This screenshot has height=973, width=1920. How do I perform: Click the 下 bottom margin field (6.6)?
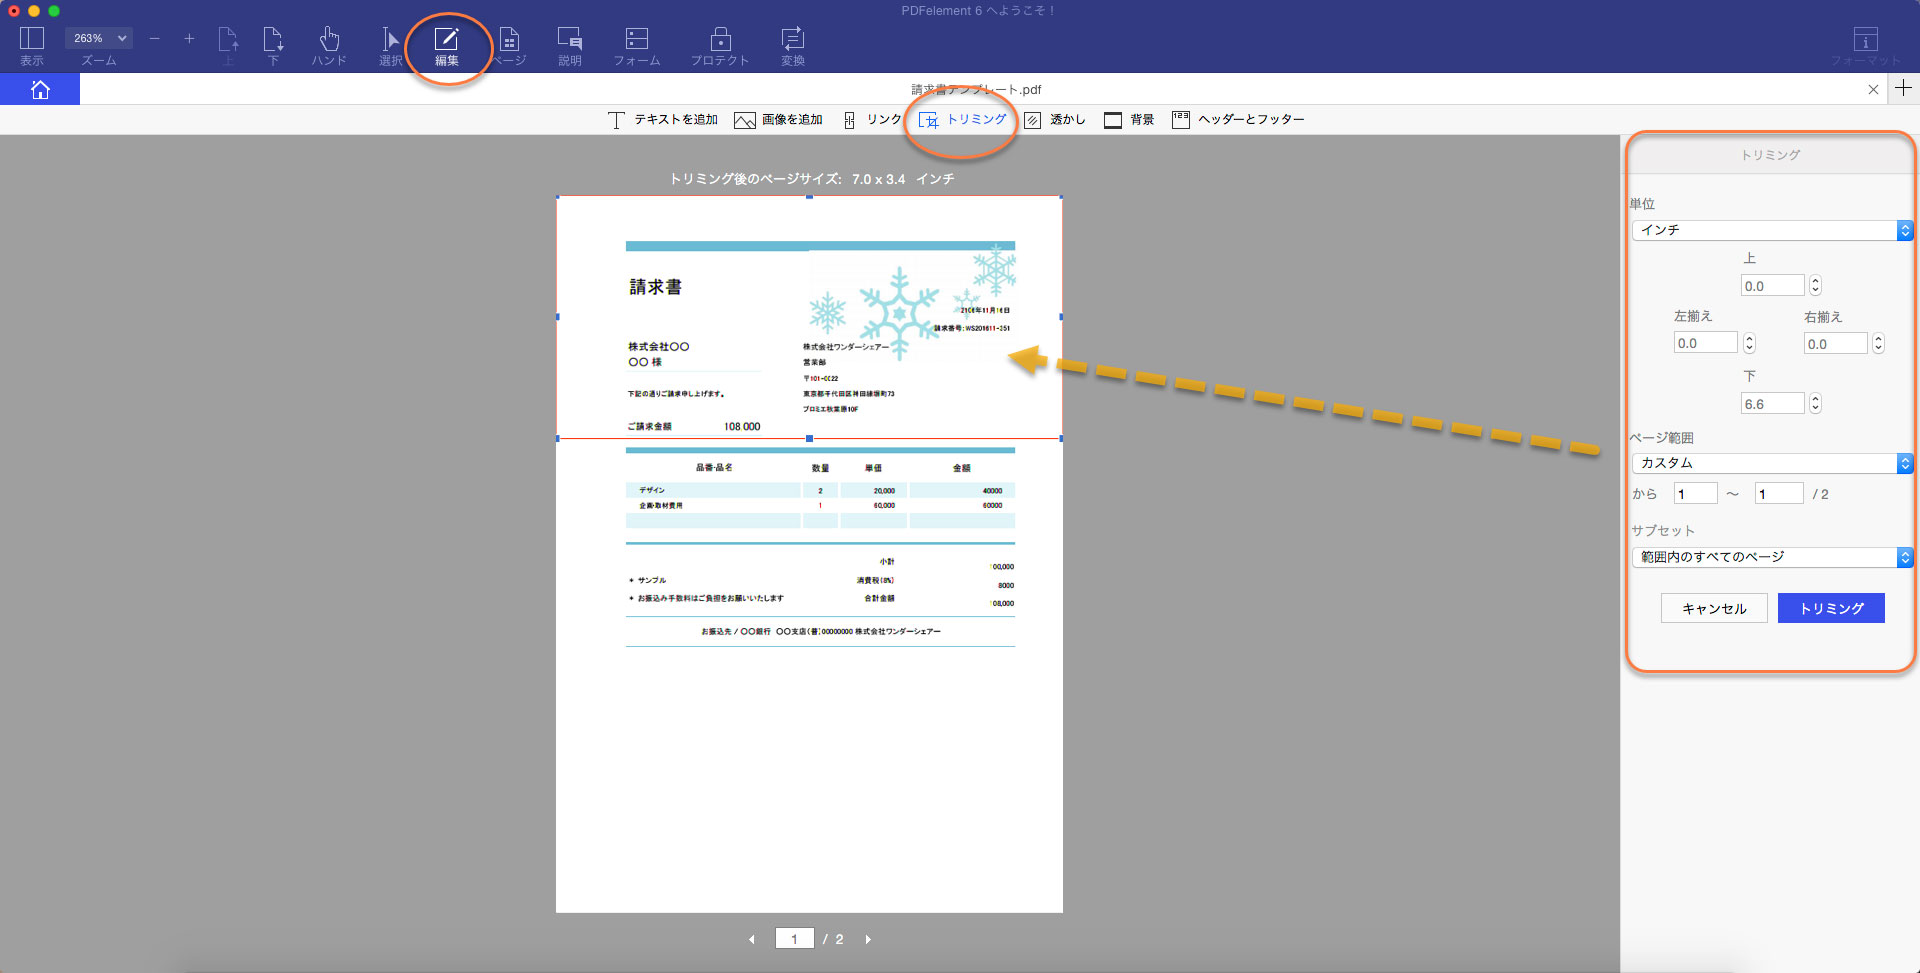click(1772, 404)
